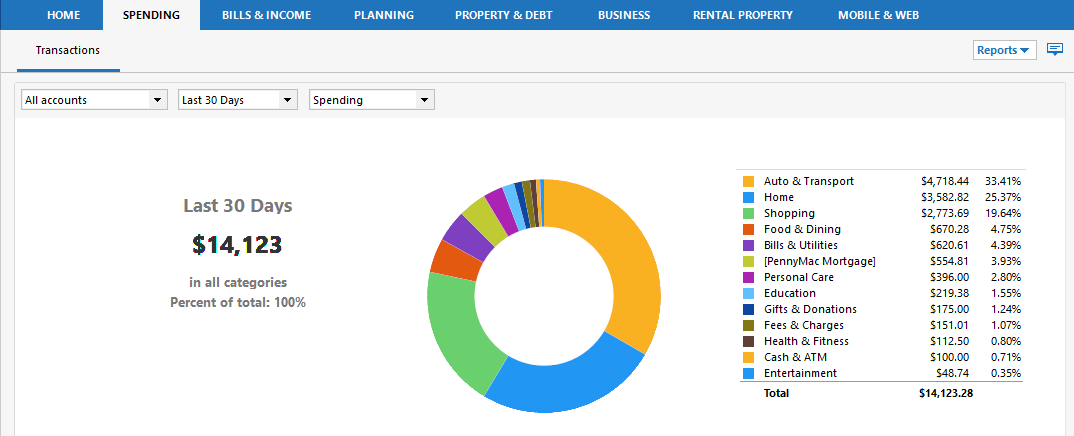Go to the PLANNING tab
This screenshot has width=1074, height=436.
(383, 15)
